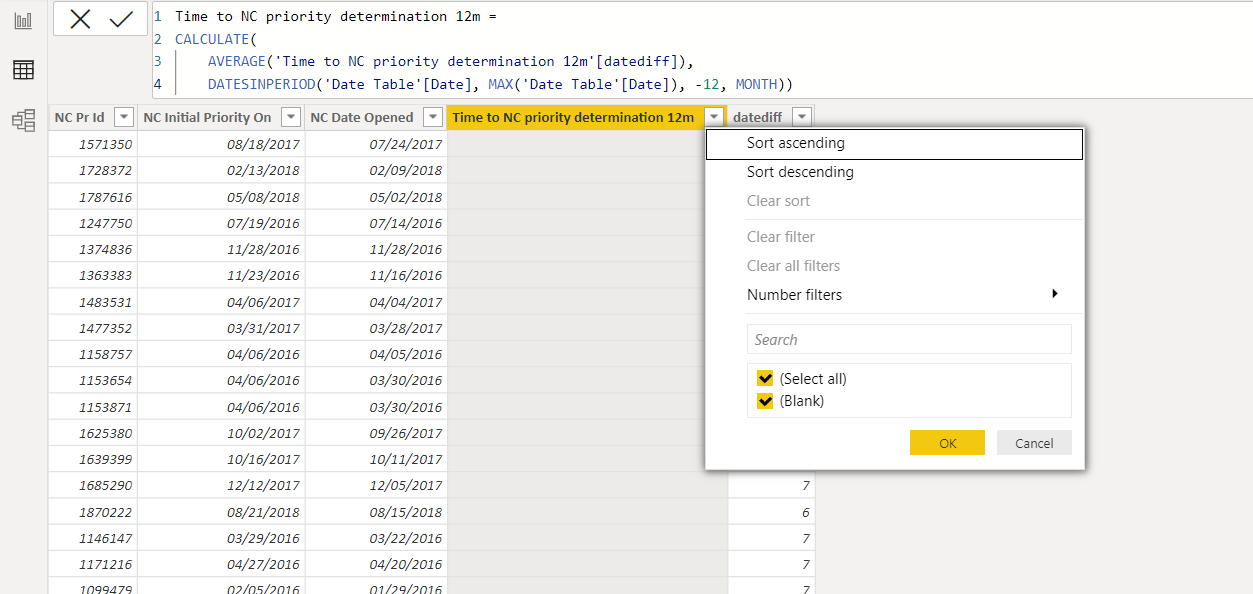Toggle the (Select all) checkbox

(x=765, y=378)
